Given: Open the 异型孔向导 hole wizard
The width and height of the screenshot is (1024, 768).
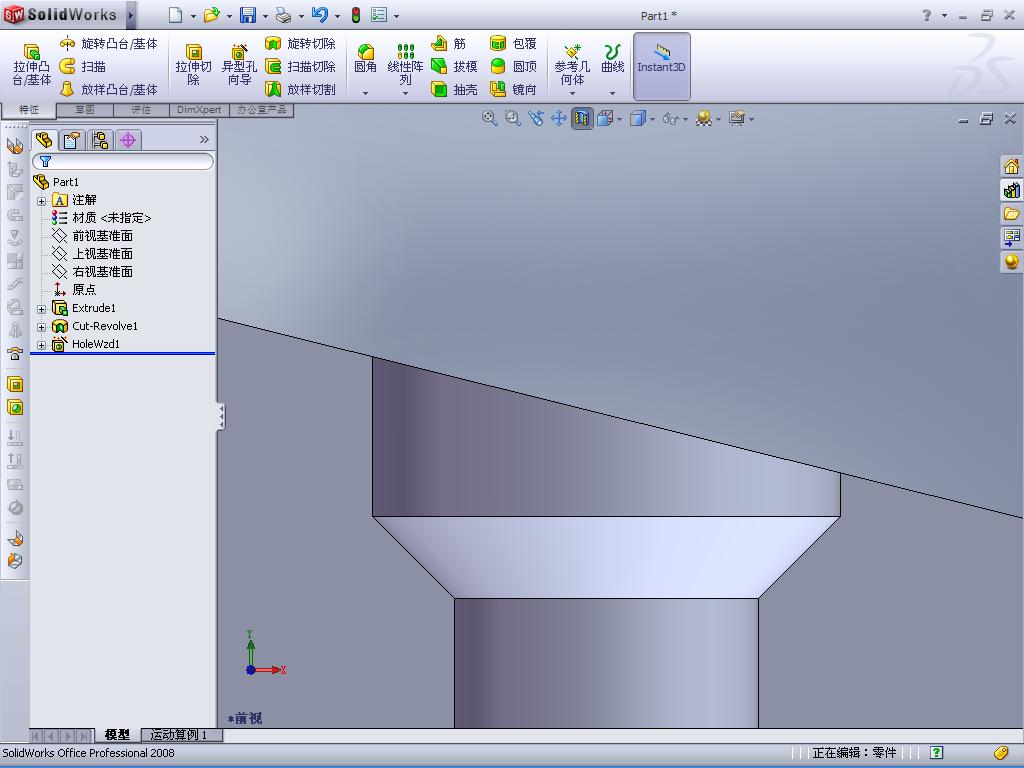Looking at the screenshot, I should [x=239, y=65].
